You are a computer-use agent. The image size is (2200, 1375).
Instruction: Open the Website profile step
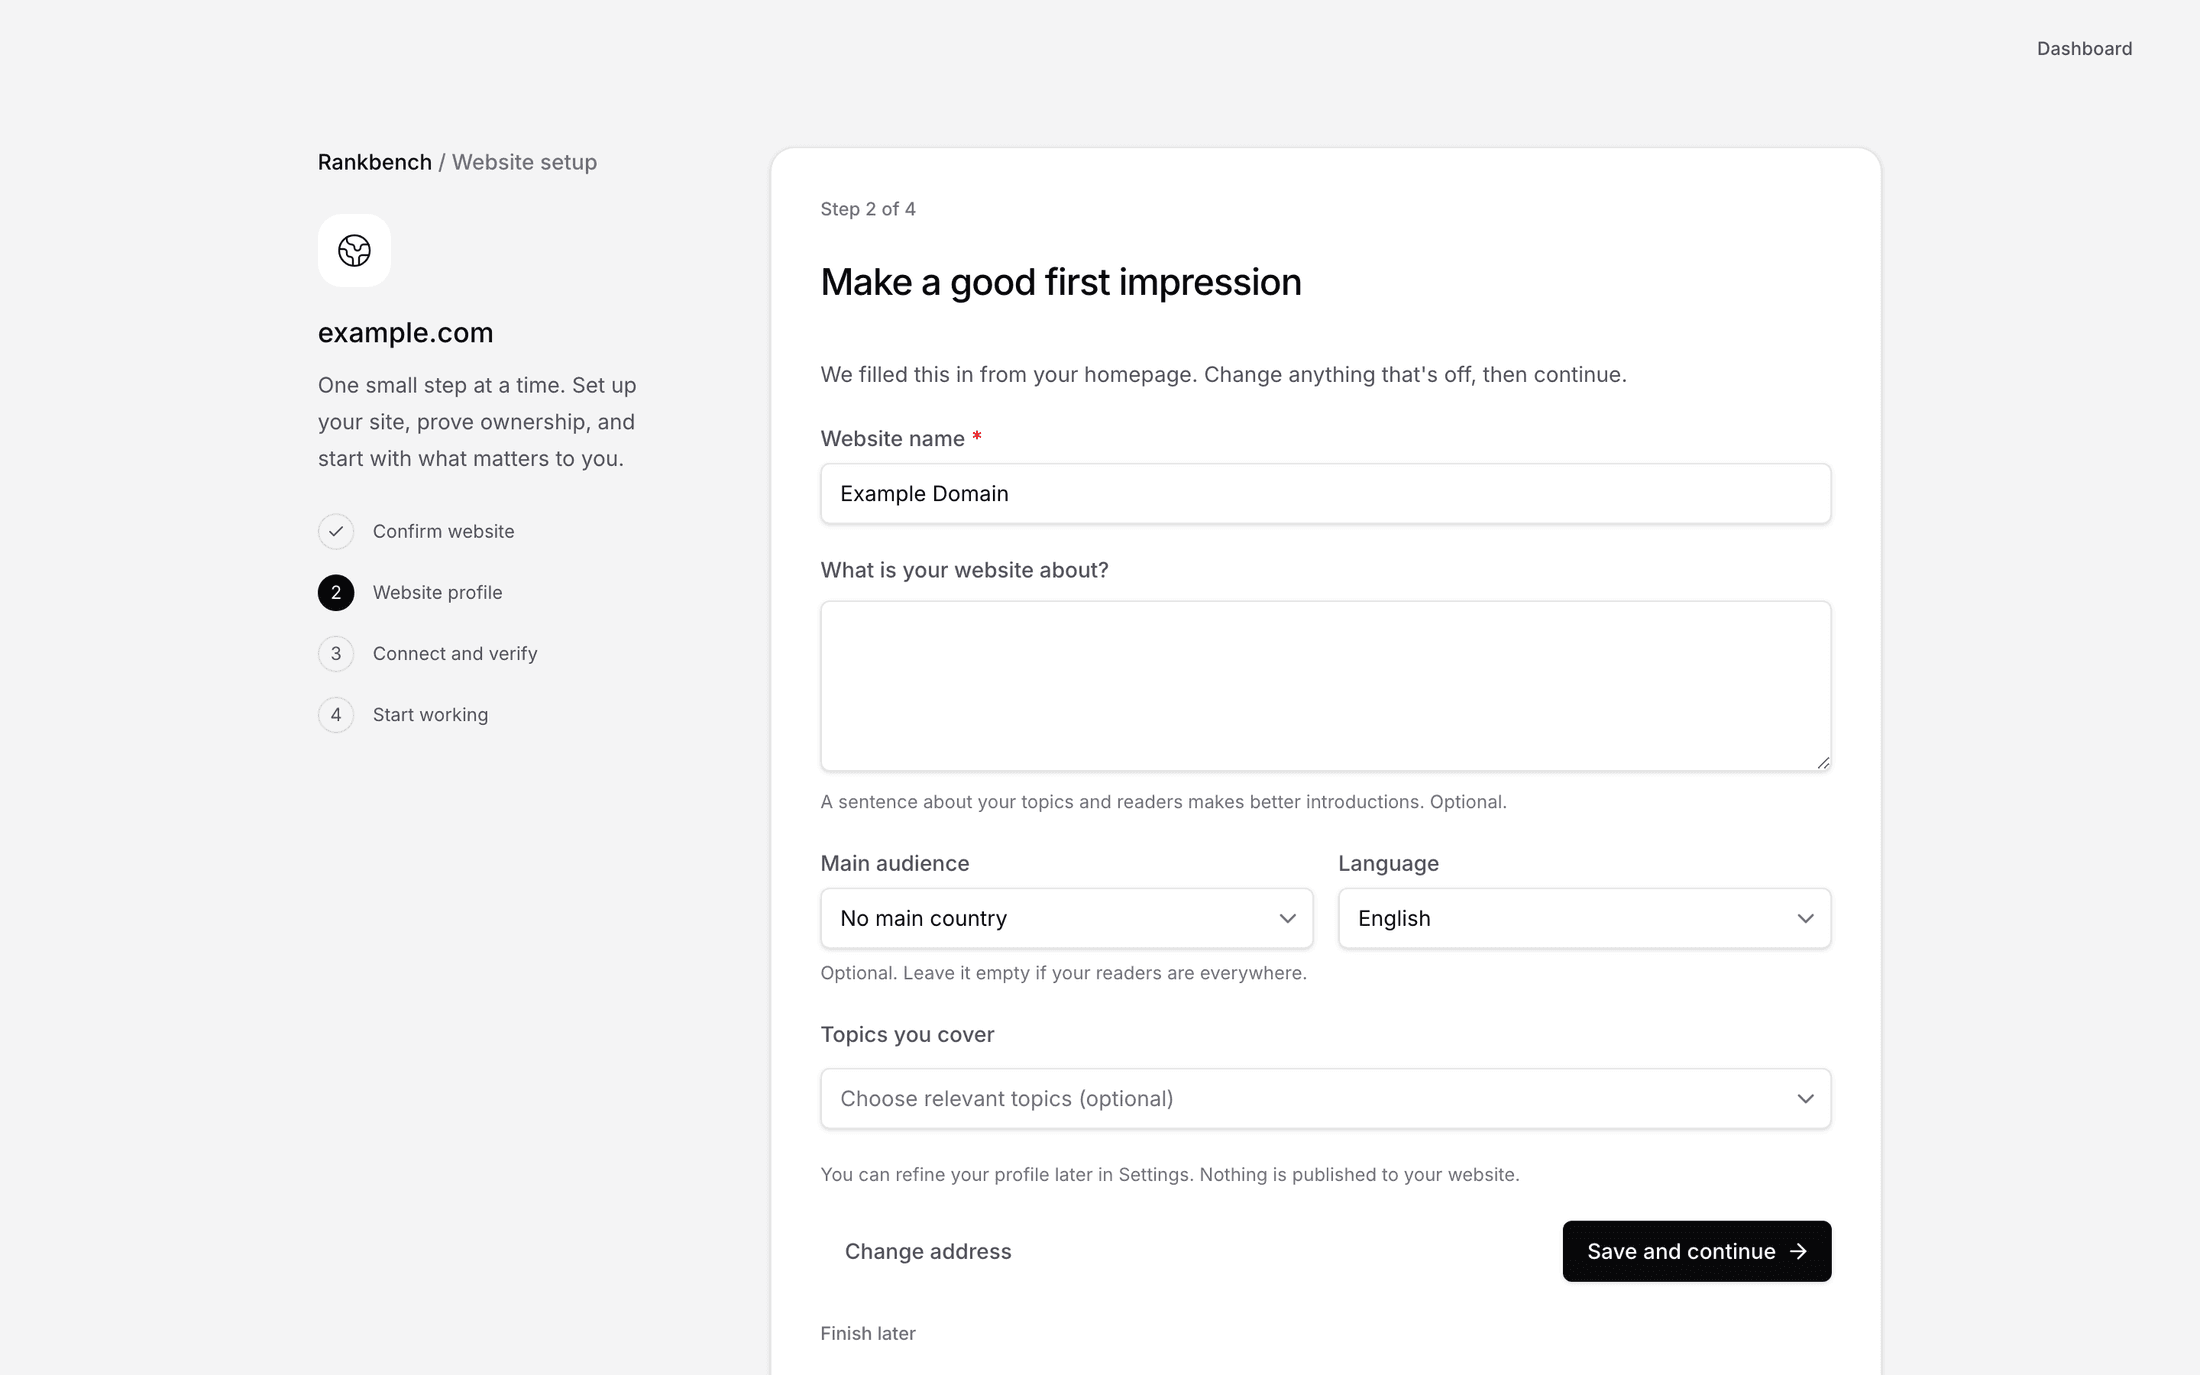(x=437, y=593)
